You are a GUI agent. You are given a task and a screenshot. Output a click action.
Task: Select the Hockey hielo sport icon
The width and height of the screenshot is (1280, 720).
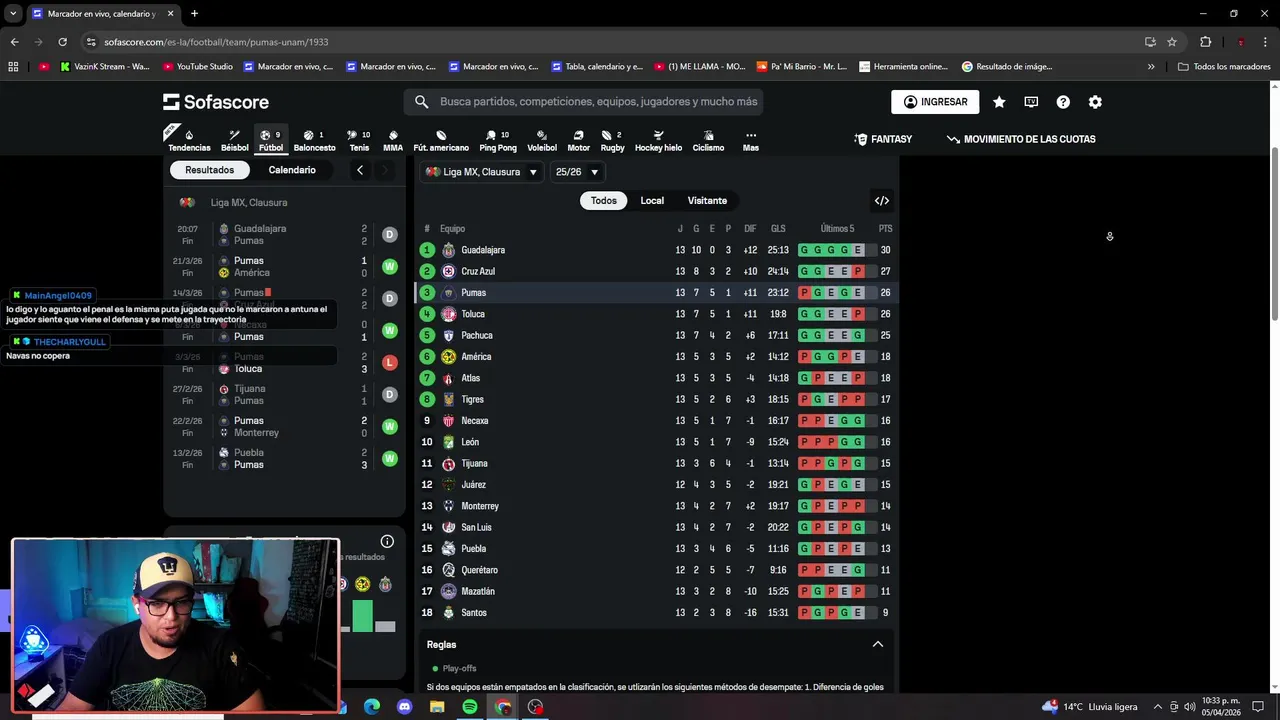click(x=658, y=141)
